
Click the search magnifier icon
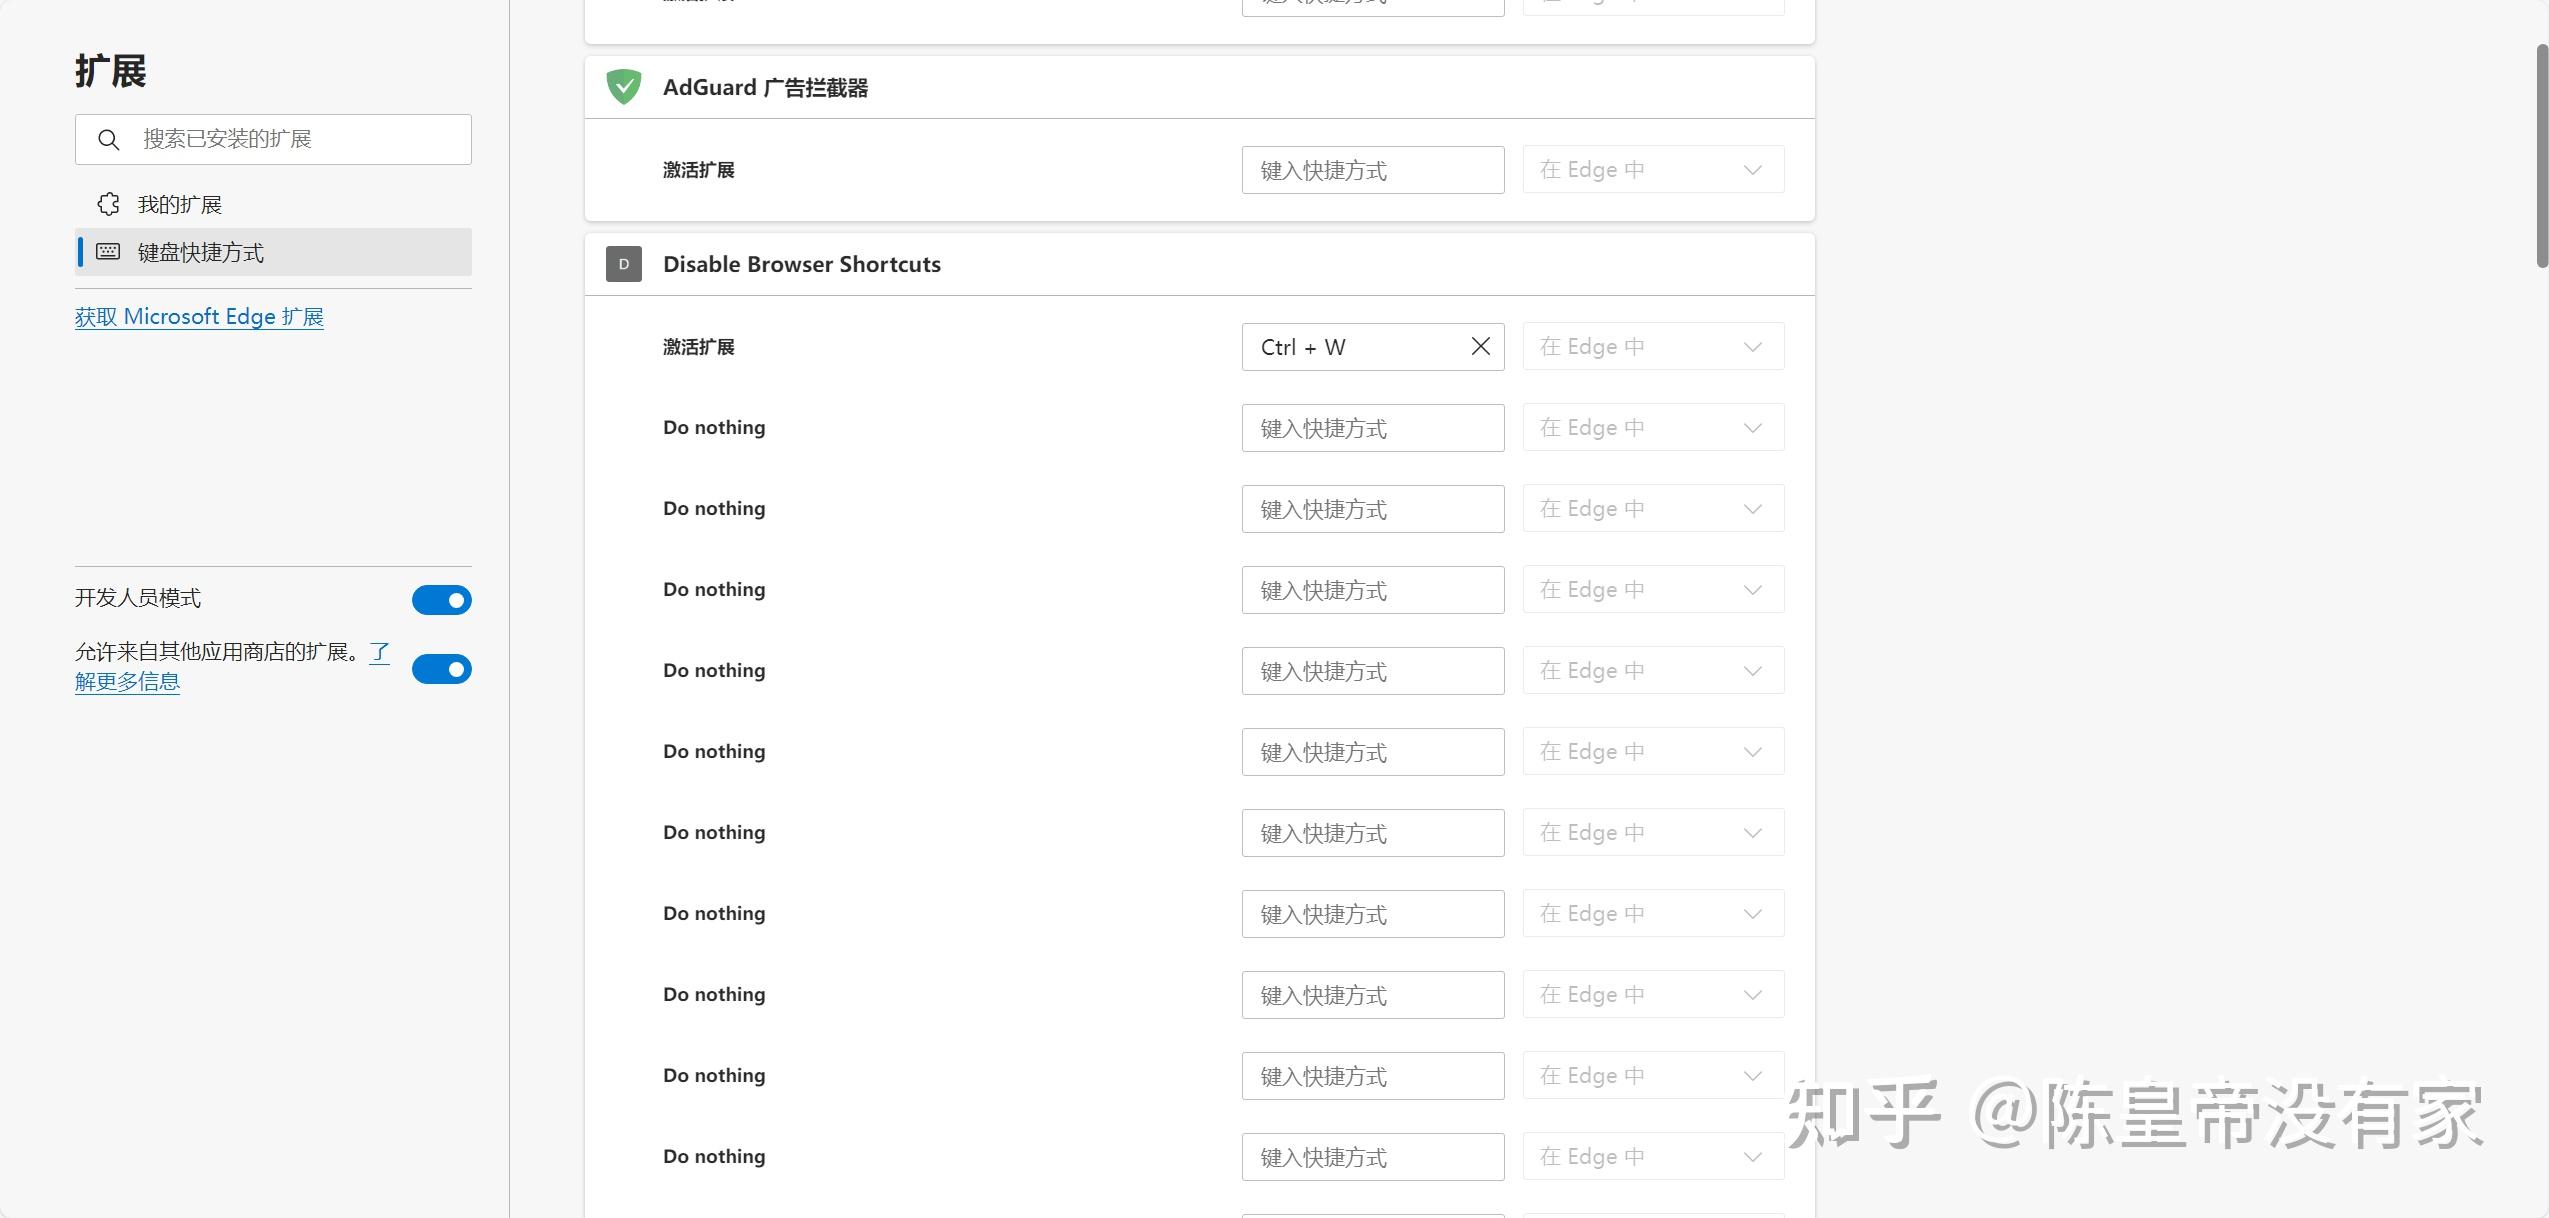tap(109, 140)
